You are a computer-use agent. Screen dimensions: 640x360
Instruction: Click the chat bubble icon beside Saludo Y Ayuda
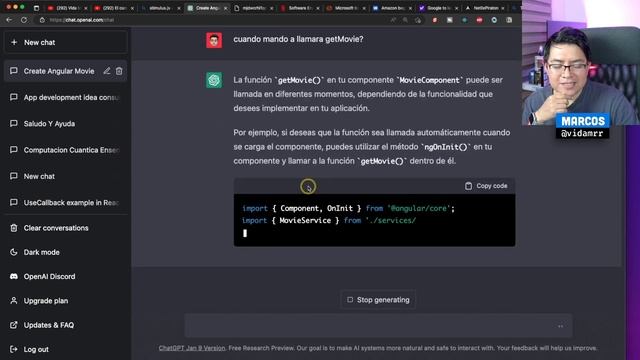point(13,123)
